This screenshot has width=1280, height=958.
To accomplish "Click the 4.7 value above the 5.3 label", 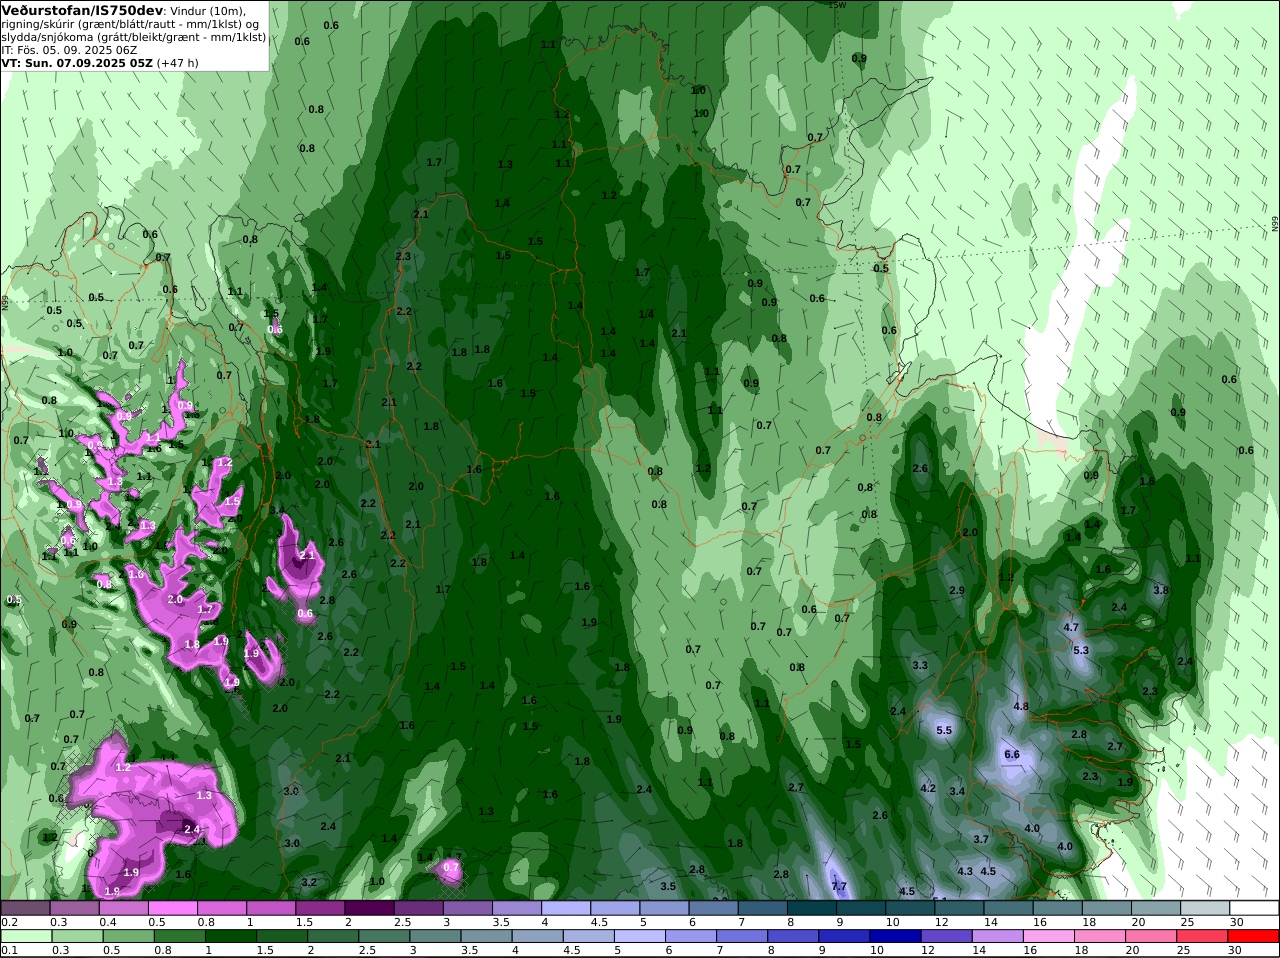I will [x=1071, y=627].
